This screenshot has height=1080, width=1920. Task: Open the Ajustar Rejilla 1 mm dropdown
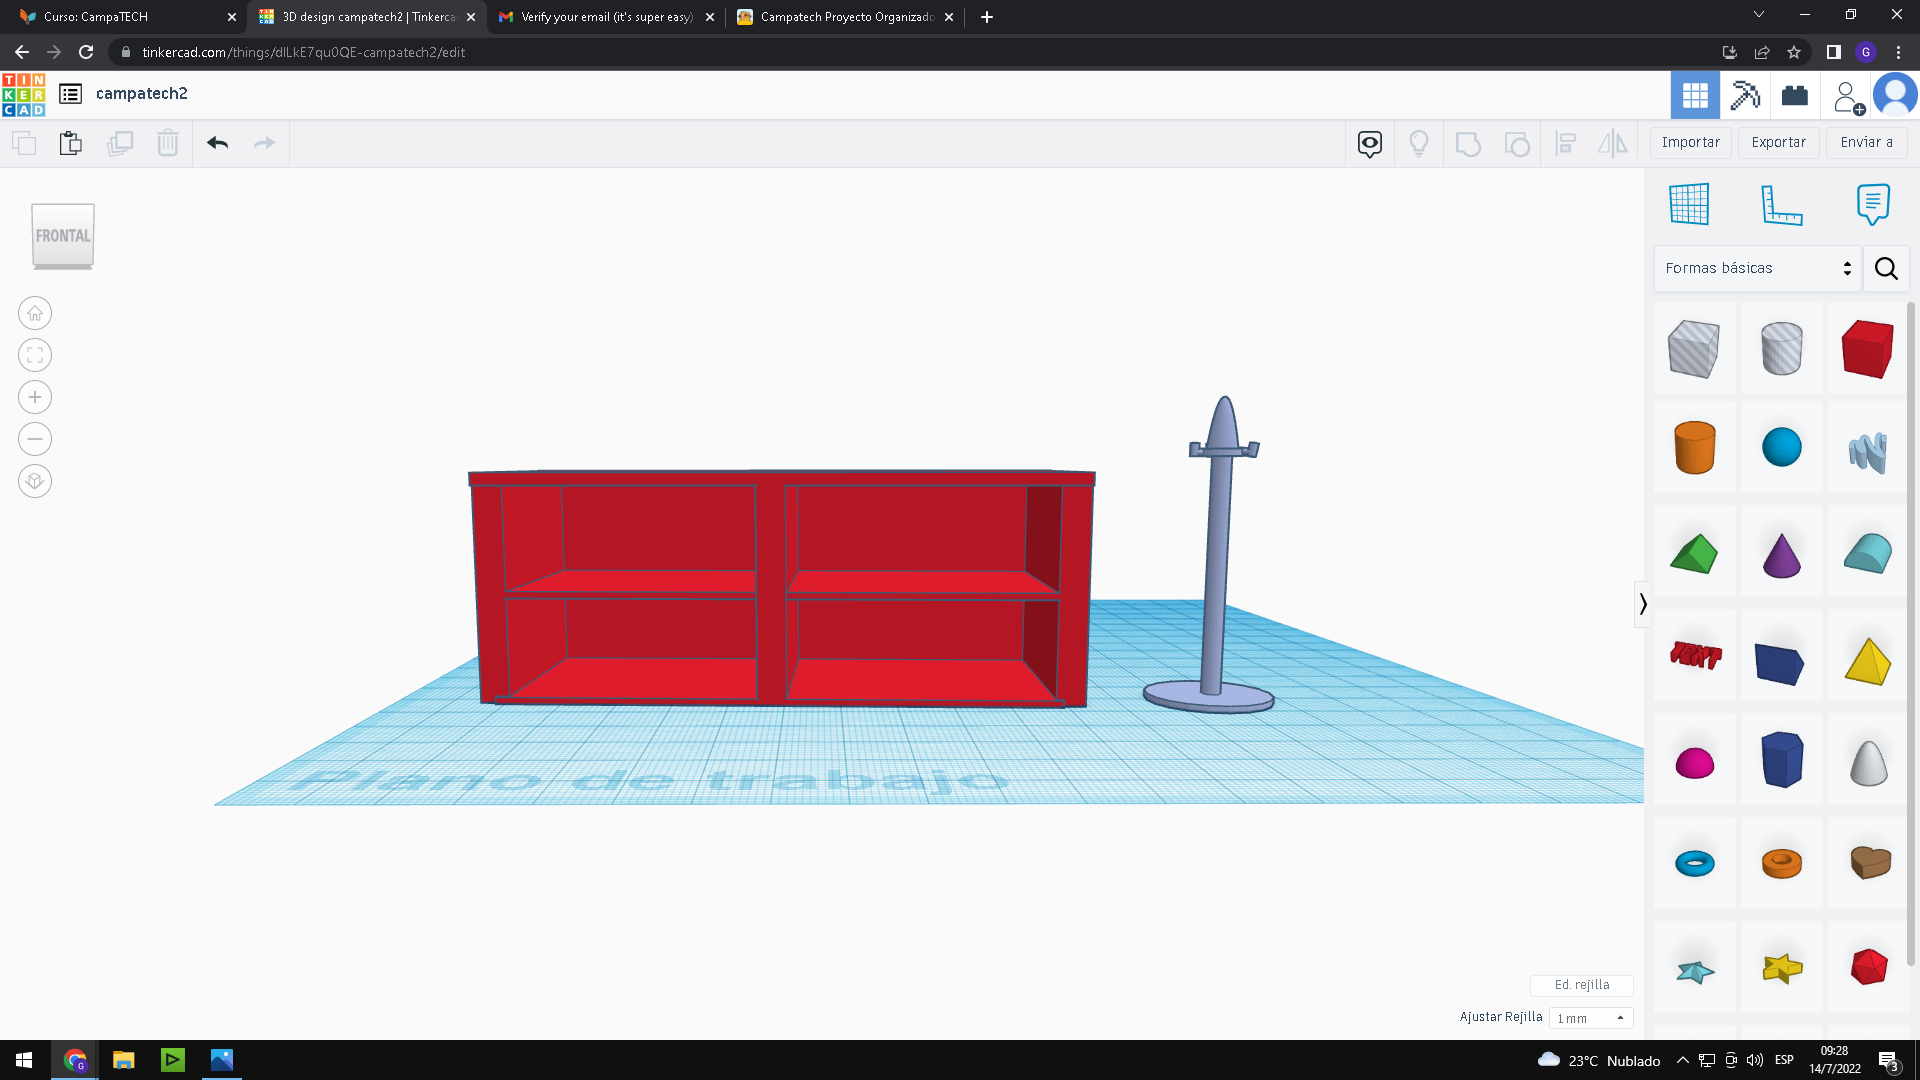point(1590,1018)
